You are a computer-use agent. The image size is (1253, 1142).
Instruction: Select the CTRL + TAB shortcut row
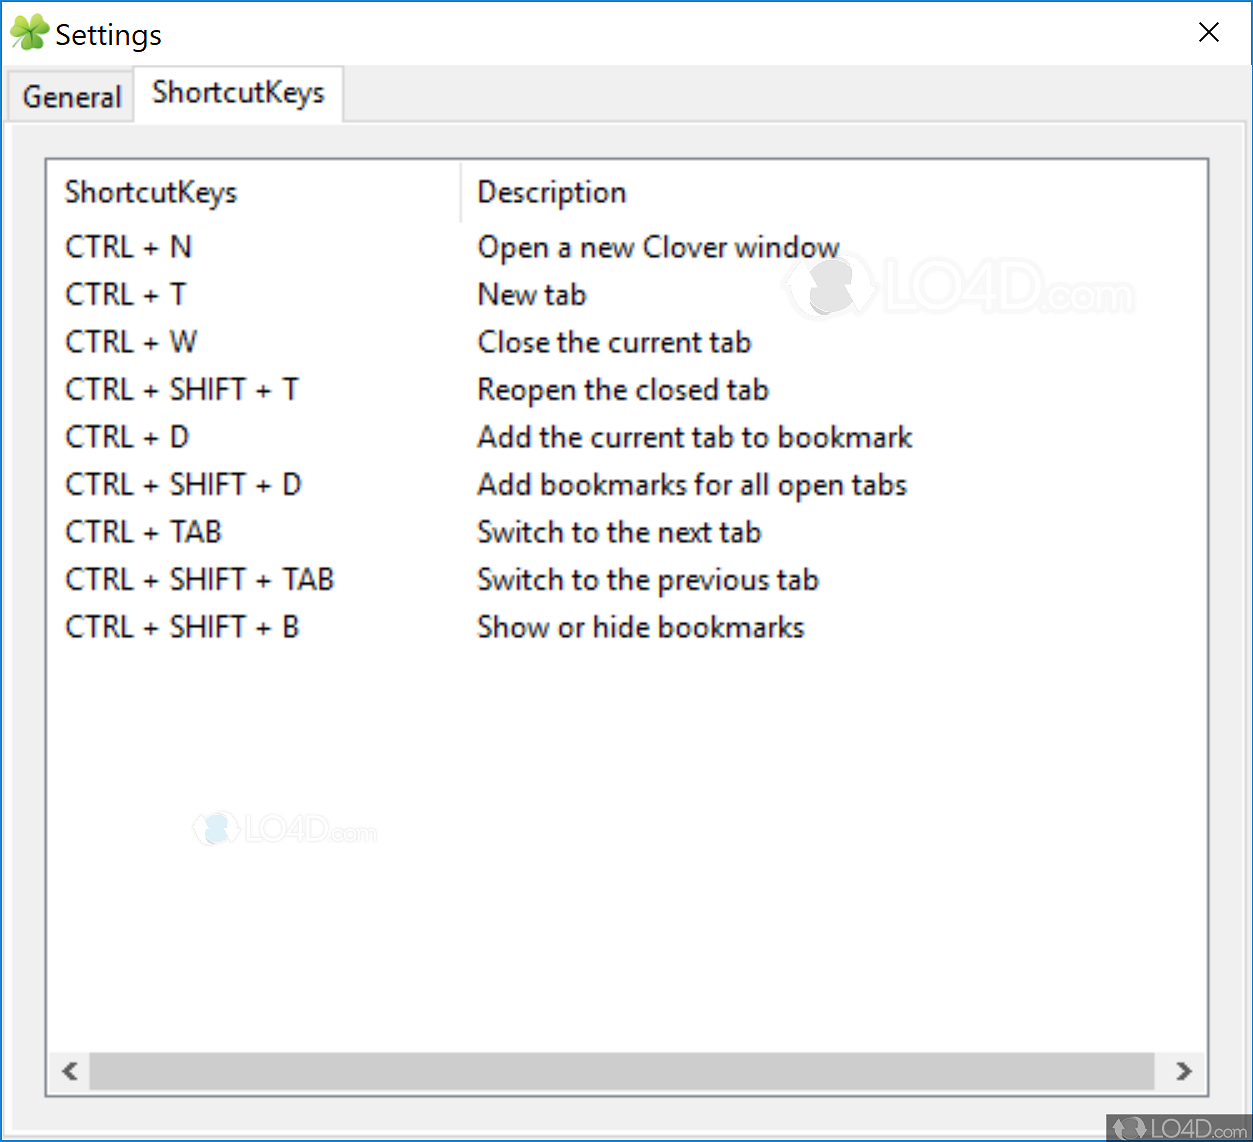(143, 532)
